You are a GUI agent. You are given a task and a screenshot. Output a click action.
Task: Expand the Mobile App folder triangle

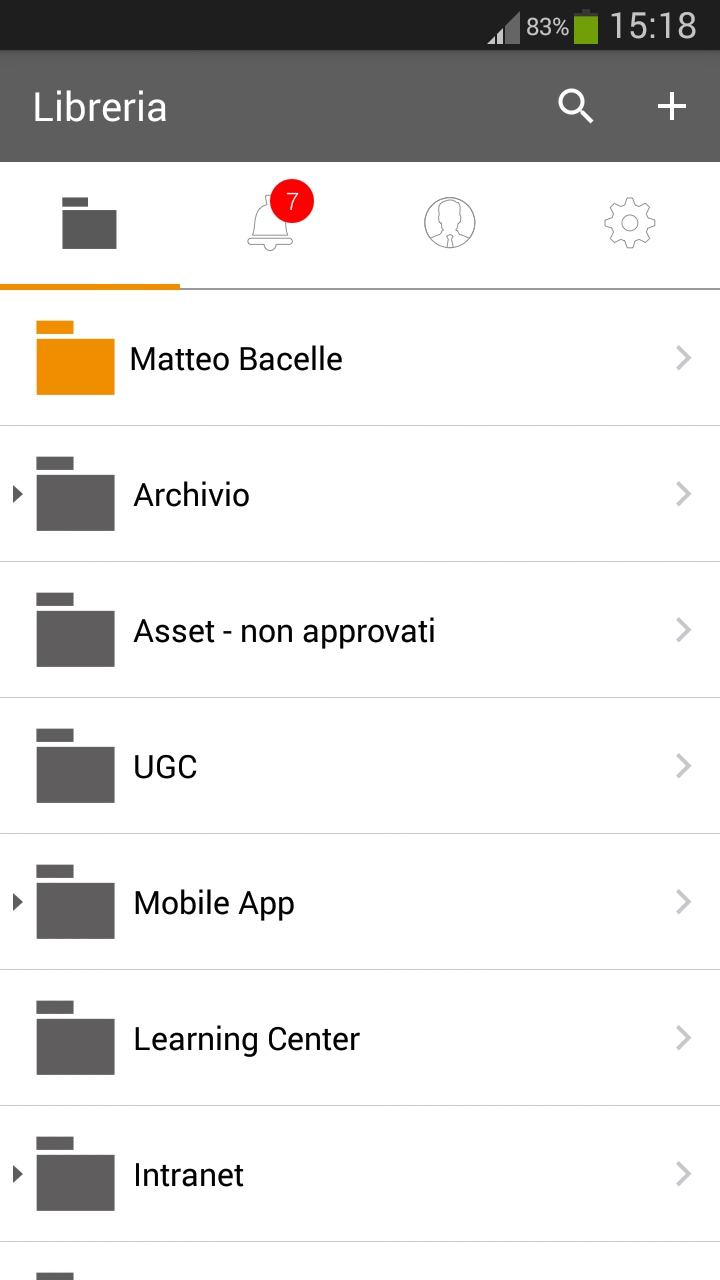point(17,902)
